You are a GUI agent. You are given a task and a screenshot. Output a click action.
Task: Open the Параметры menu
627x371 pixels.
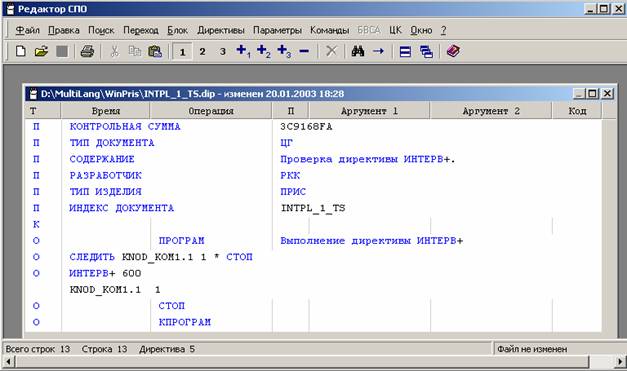pyautogui.click(x=277, y=30)
